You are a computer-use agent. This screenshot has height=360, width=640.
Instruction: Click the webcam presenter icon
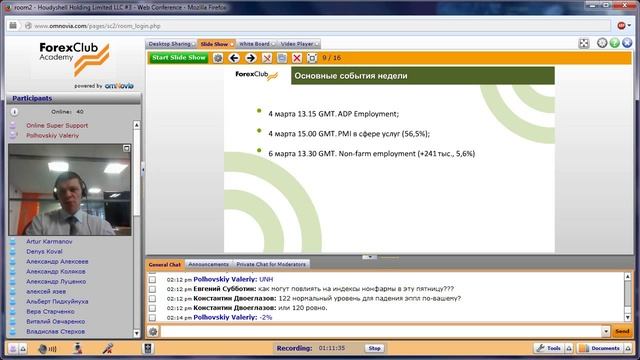(x=78, y=348)
